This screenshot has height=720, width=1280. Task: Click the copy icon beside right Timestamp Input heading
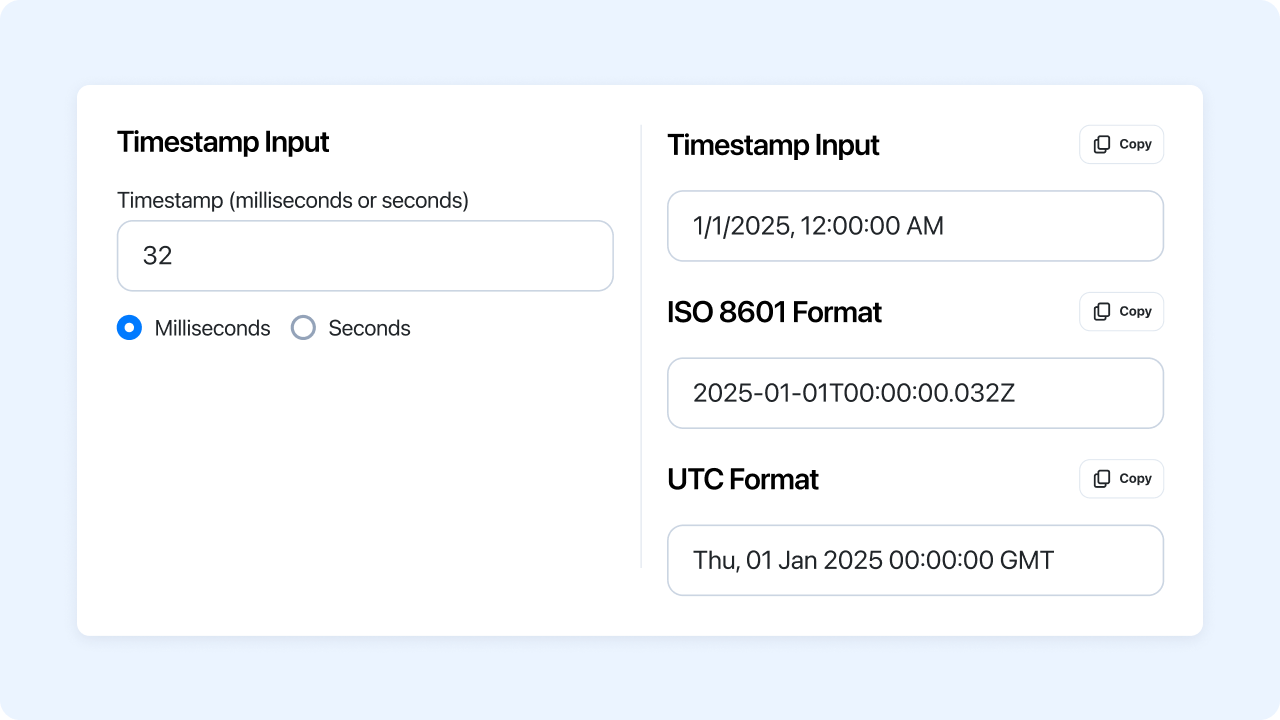(1102, 145)
